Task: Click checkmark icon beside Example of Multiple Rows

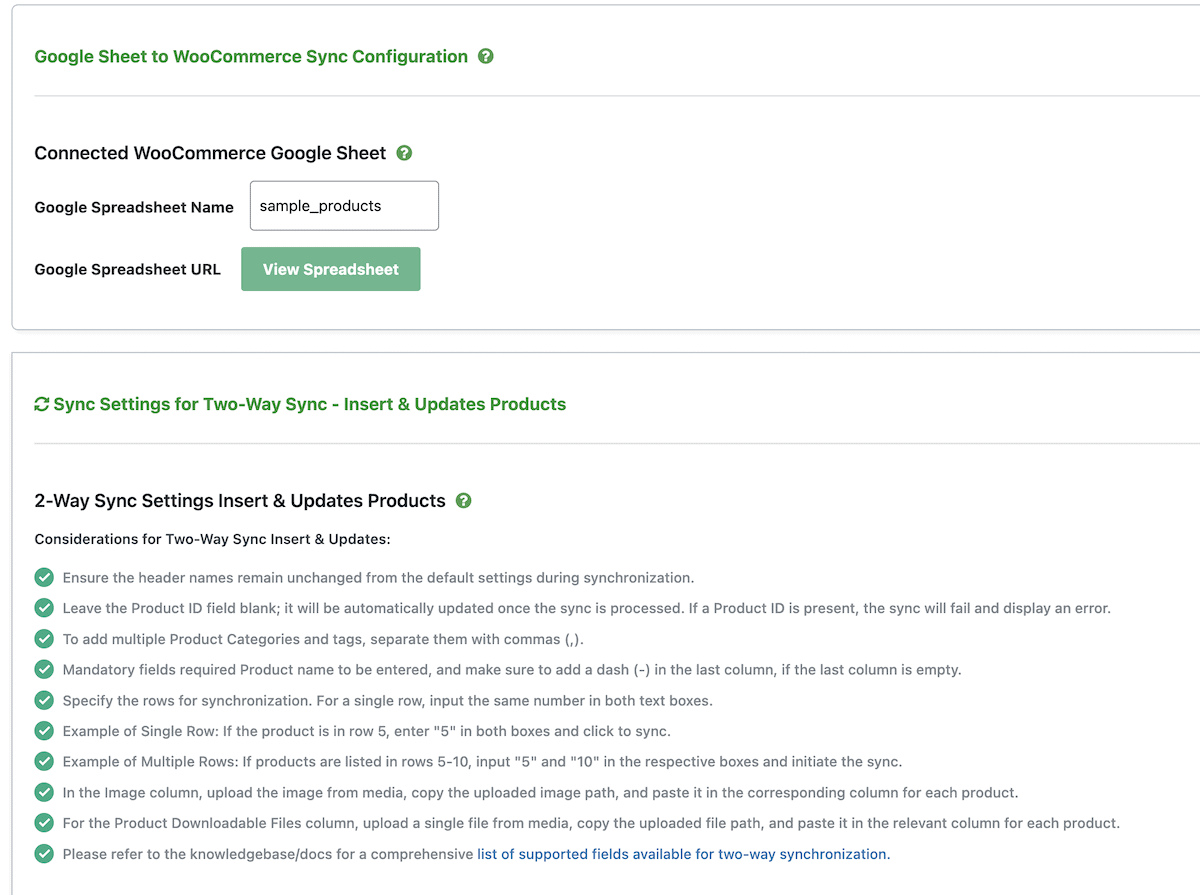Action: click(44, 761)
